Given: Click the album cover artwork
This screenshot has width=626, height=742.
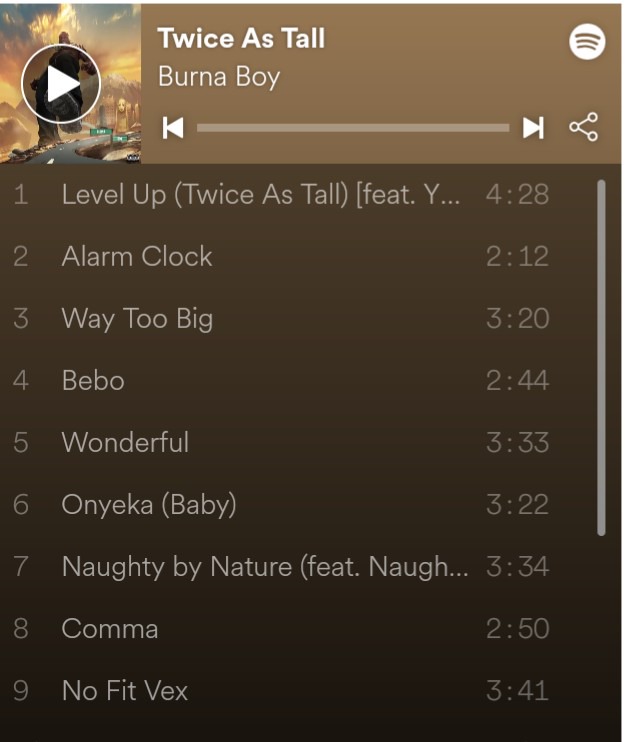Looking at the screenshot, I should click(71, 84).
